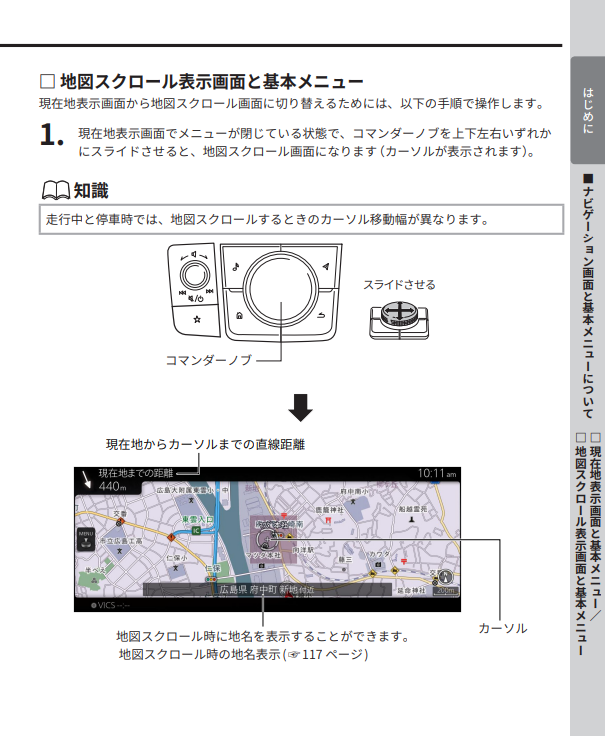
Task: Click the 仁保小 label on the map
Action: (177, 558)
